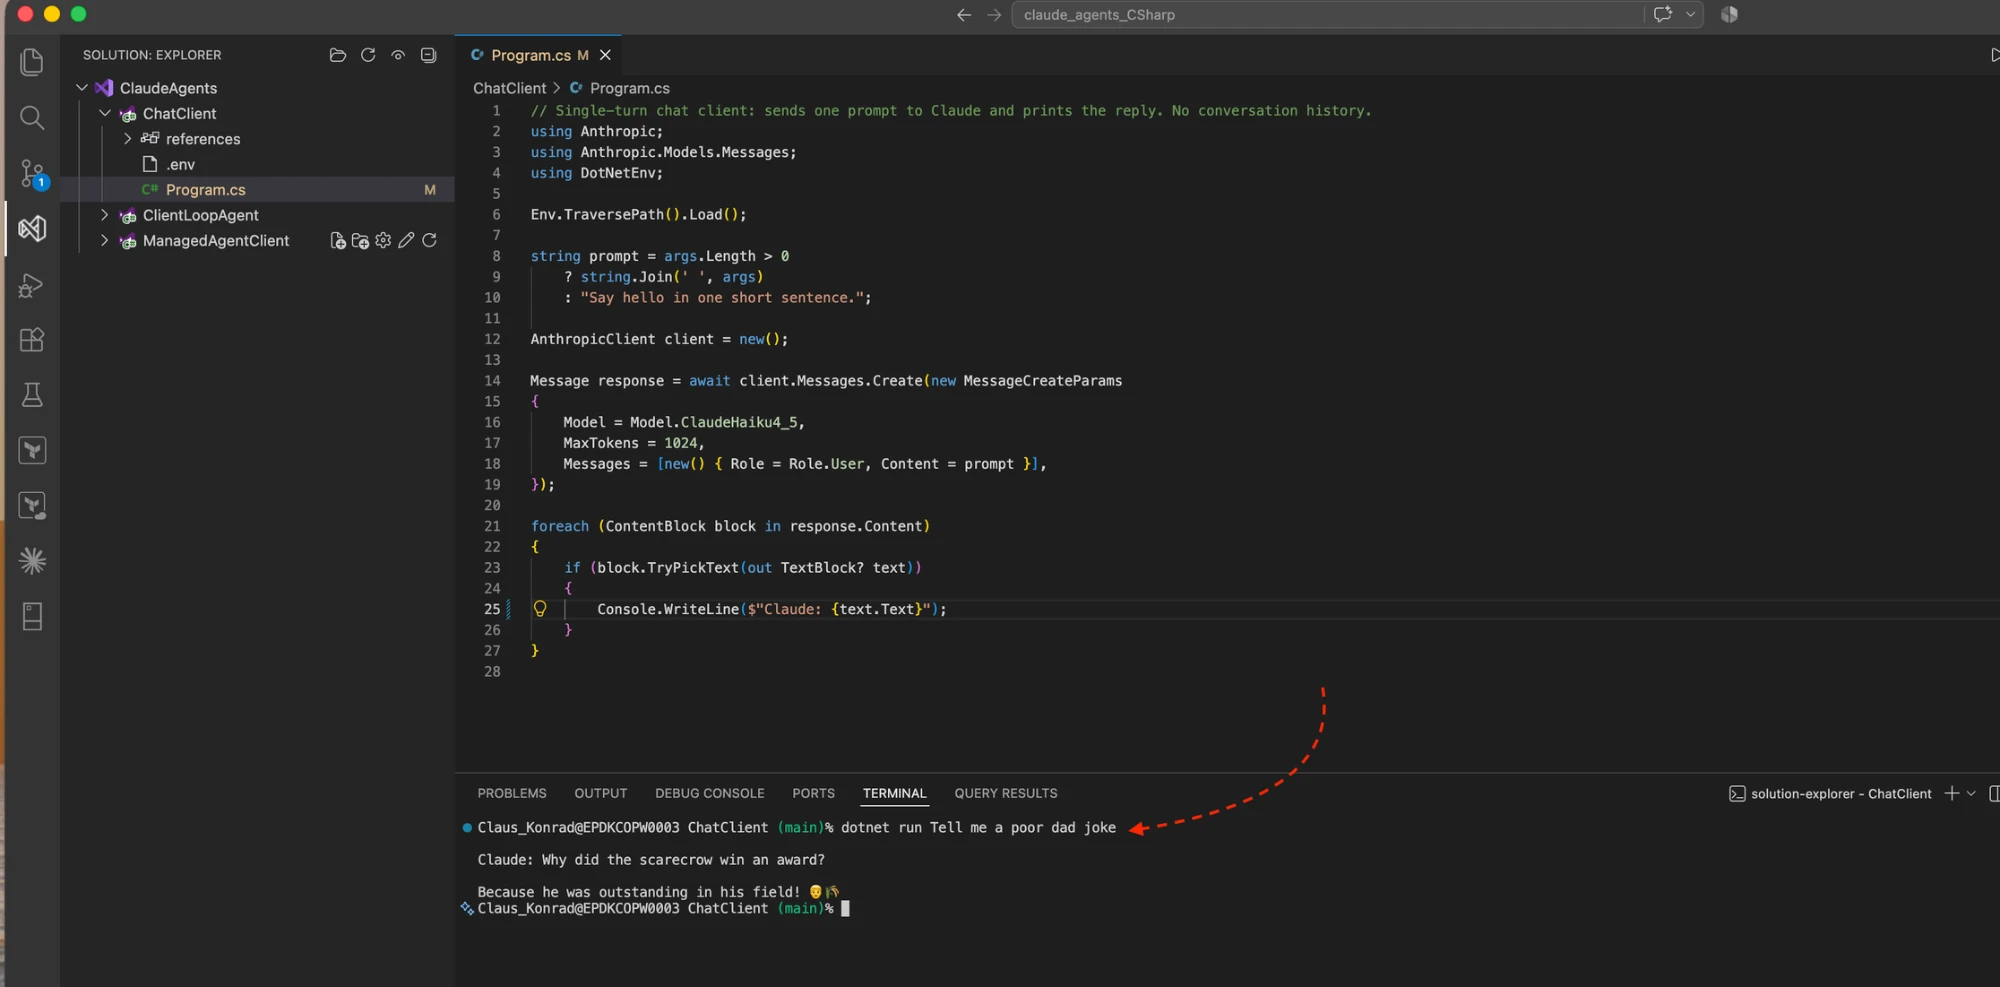Open the Testing flask view

tap(32, 395)
